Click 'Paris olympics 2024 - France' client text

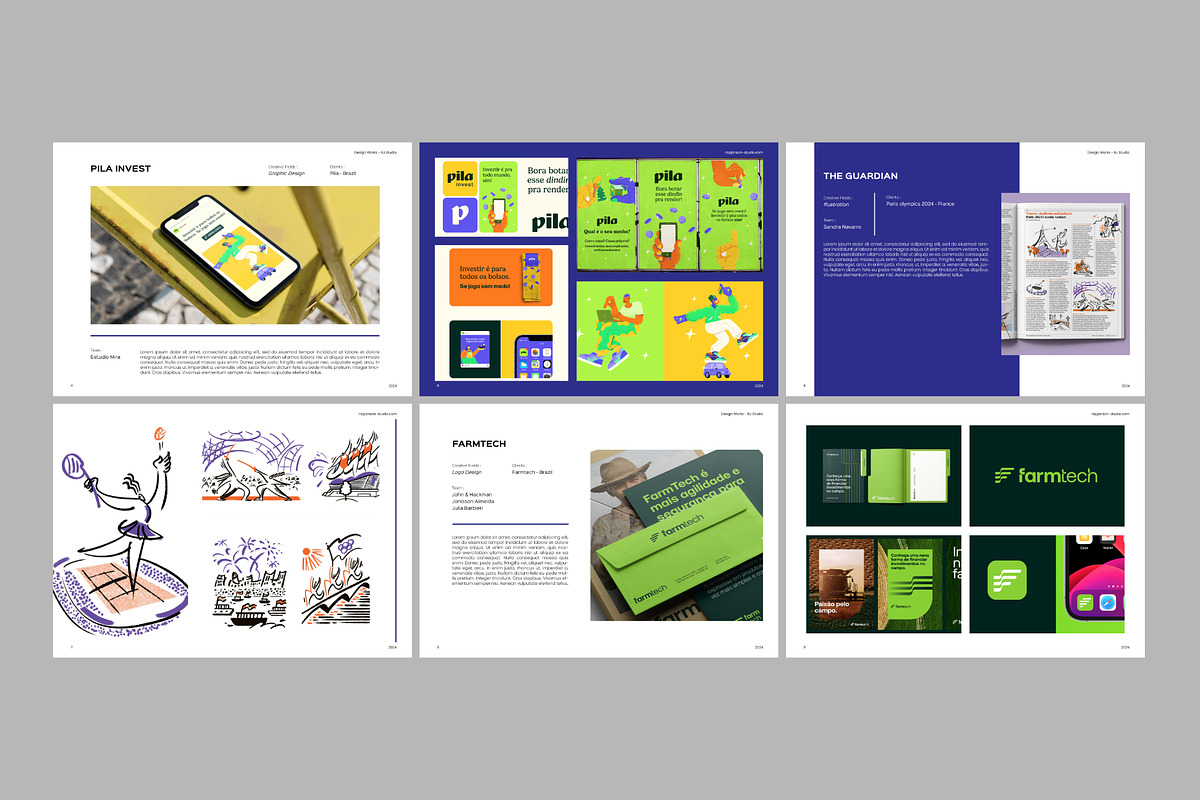920,204
